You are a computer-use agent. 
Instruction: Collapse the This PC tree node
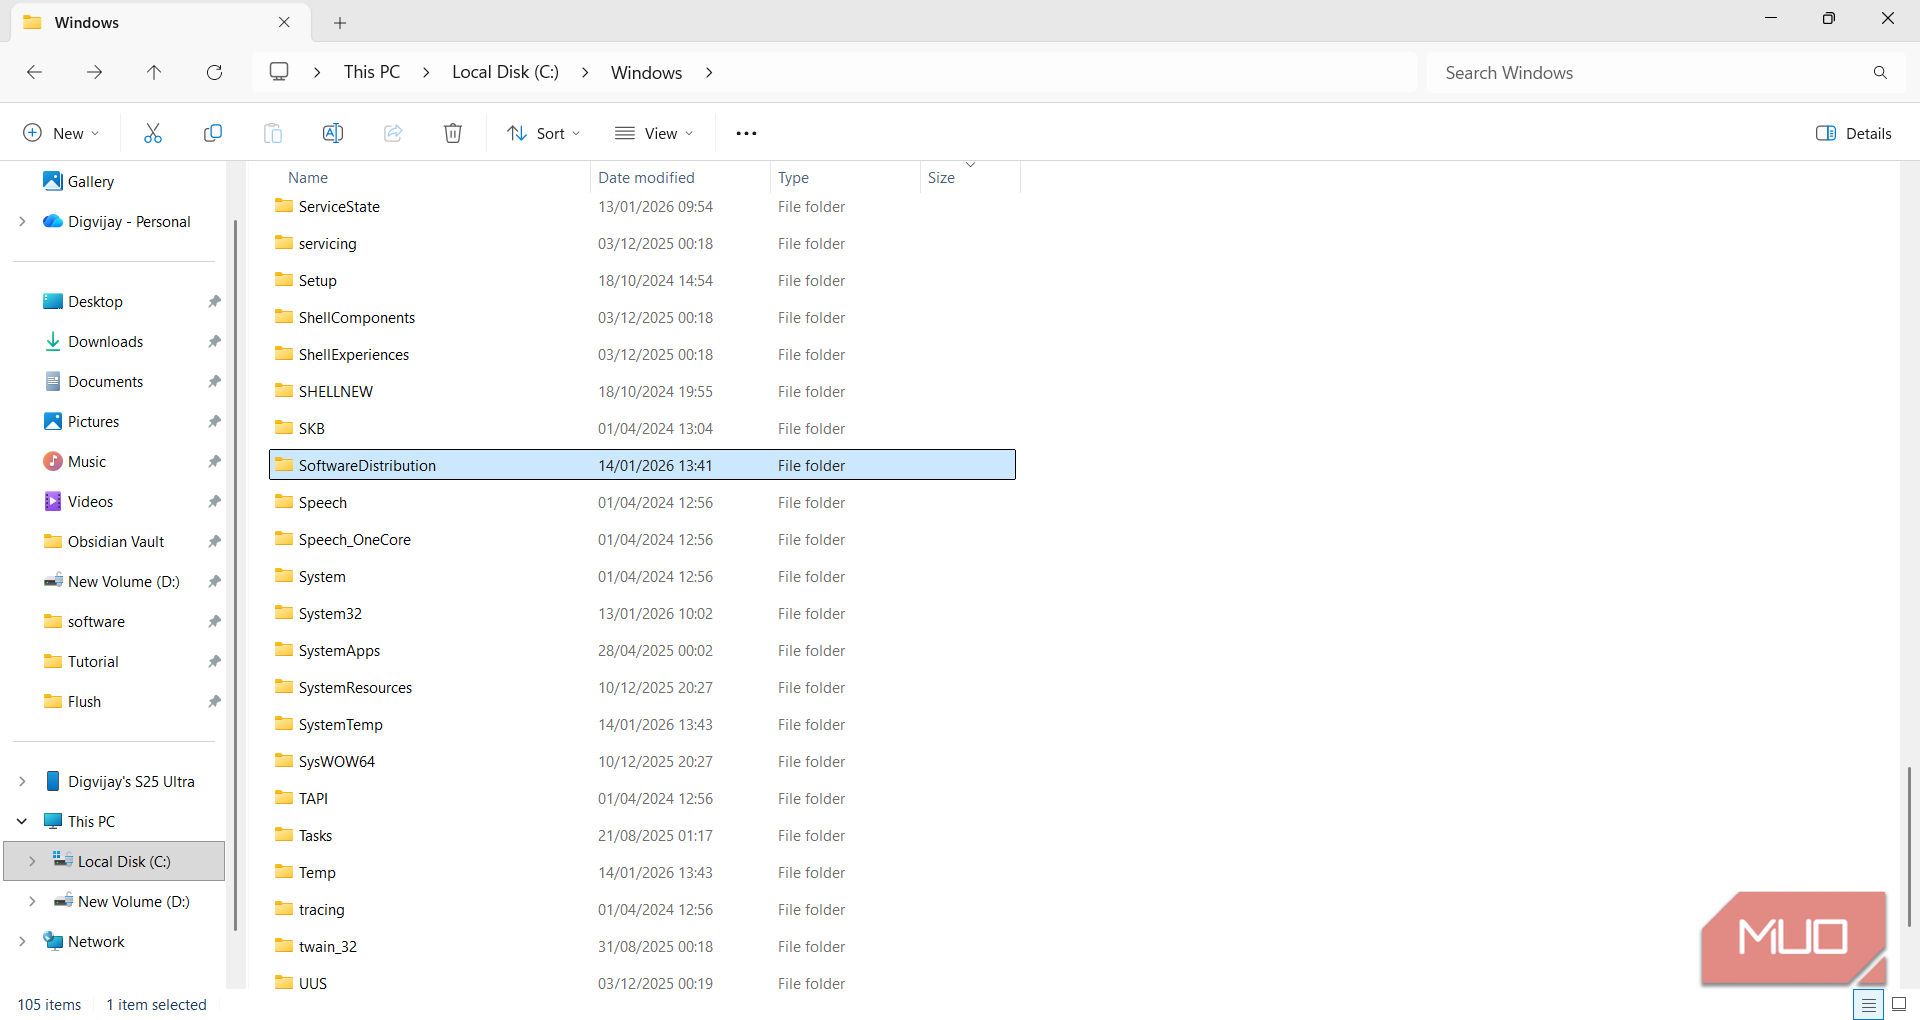[x=22, y=821]
